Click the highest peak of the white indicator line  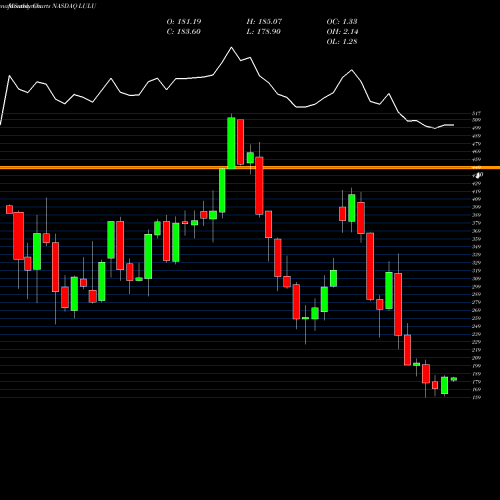[x=232, y=48]
